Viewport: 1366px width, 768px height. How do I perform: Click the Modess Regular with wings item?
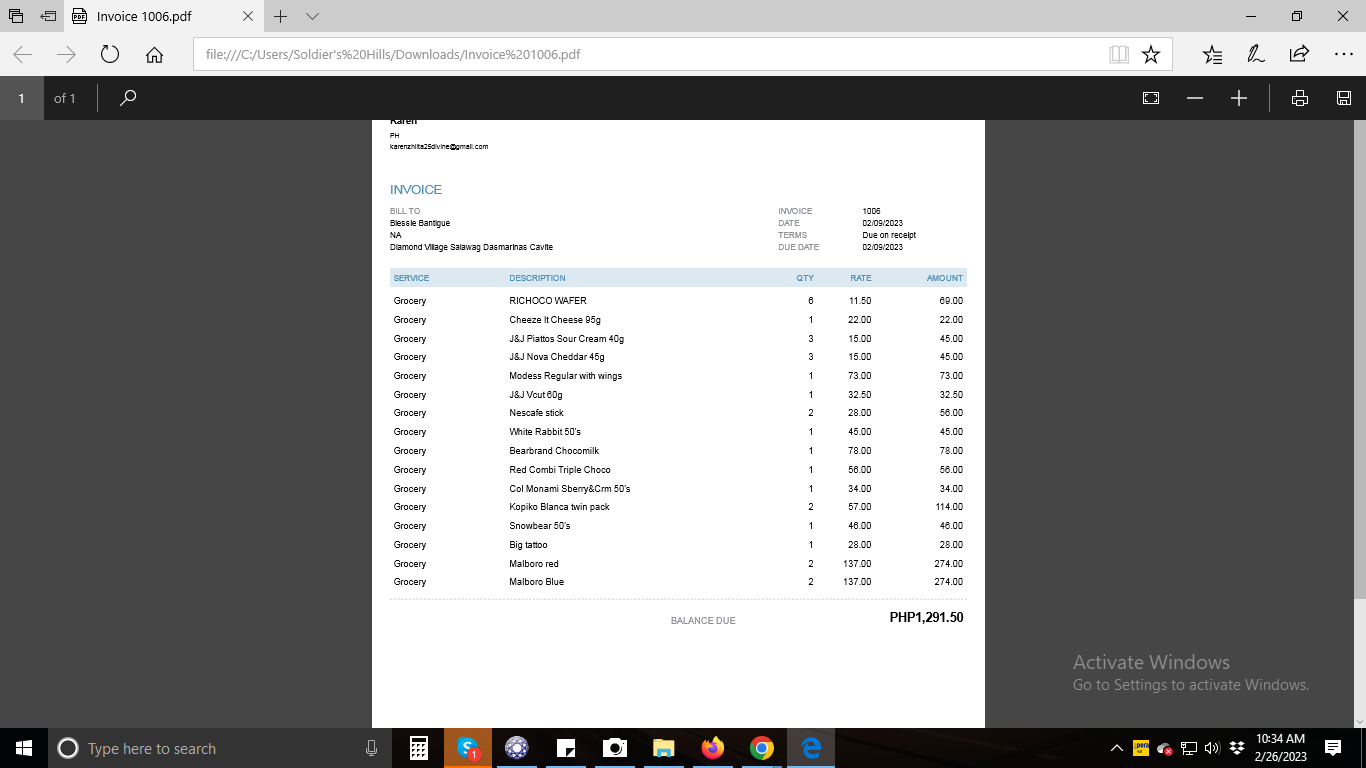point(566,376)
